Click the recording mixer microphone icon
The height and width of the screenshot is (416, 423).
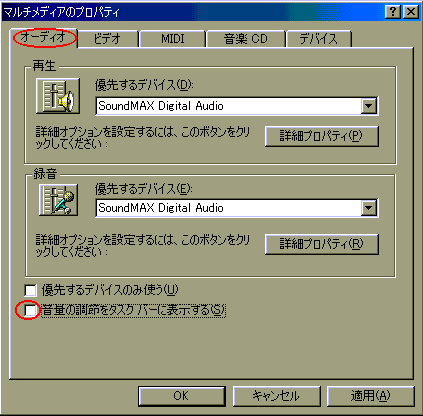pyautogui.click(x=58, y=200)
